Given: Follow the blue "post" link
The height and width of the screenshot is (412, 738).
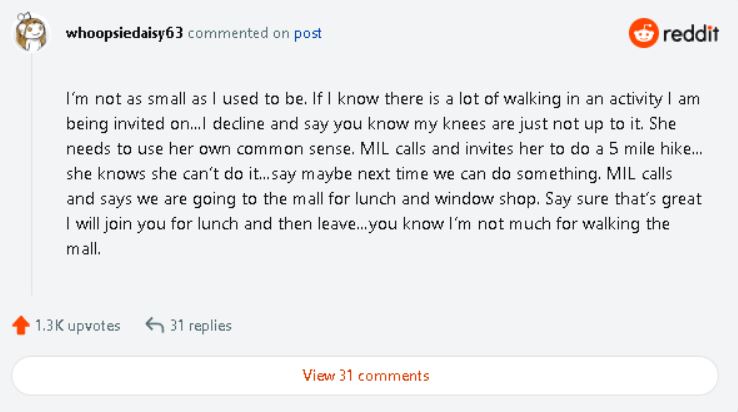Looking at the screenshot, I should [x=308, y=33].
